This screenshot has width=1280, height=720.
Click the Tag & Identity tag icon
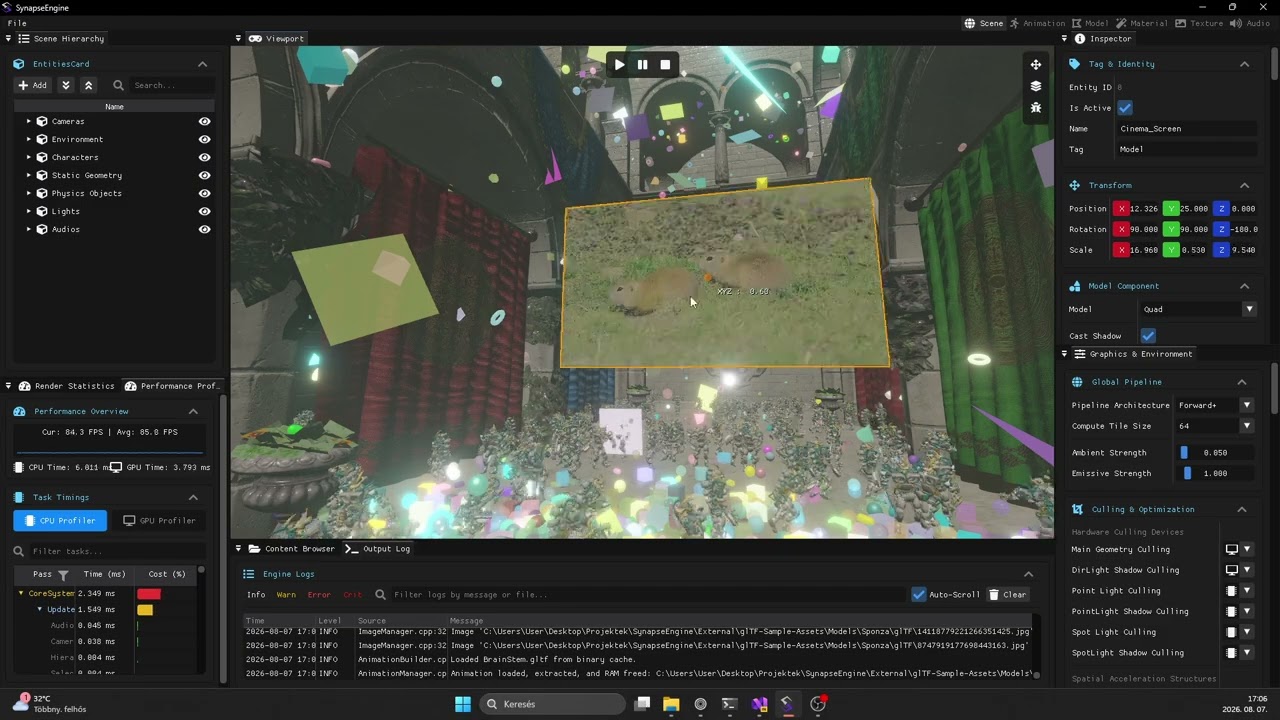[x=1075, y=64]
